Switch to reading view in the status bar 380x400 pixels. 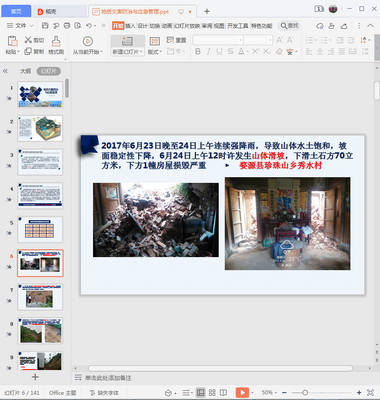224,393
